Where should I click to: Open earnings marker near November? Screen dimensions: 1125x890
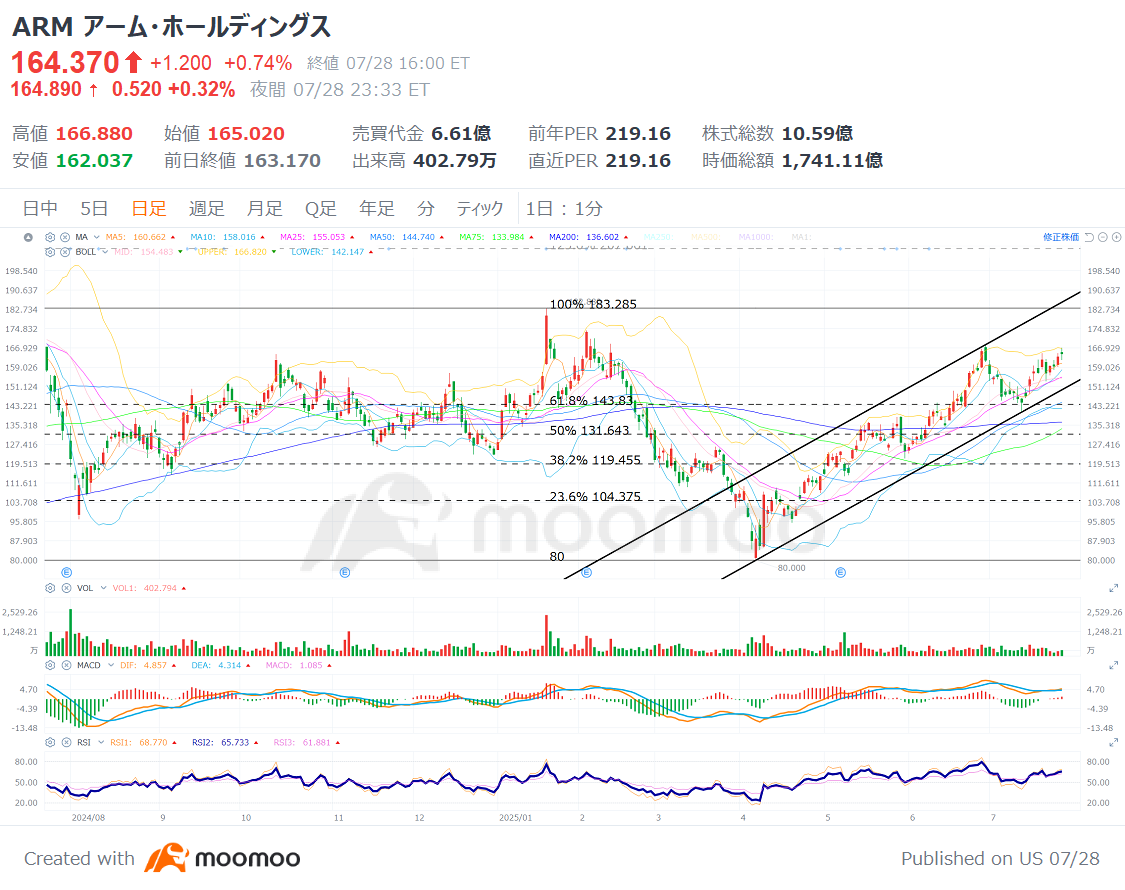click(345, 572)
